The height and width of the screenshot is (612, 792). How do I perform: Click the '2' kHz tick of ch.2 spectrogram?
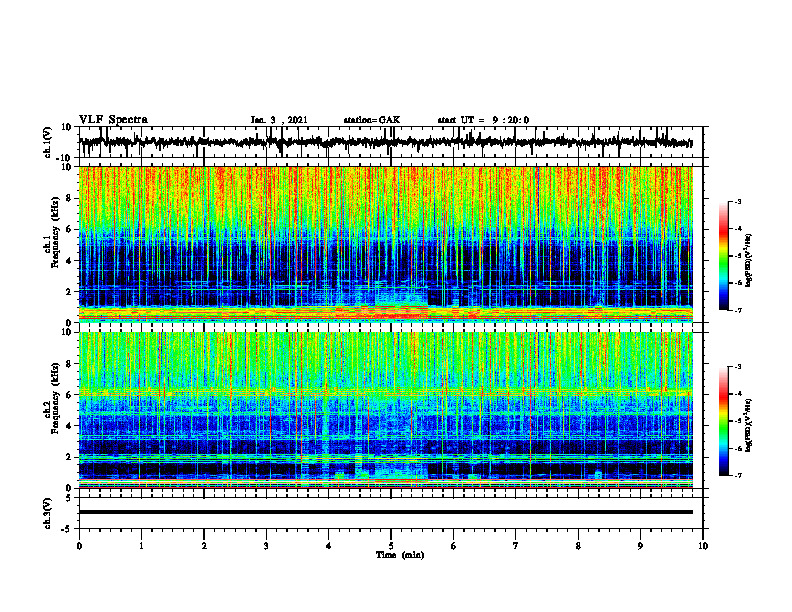pyautogui.click(x=69, y=457)
